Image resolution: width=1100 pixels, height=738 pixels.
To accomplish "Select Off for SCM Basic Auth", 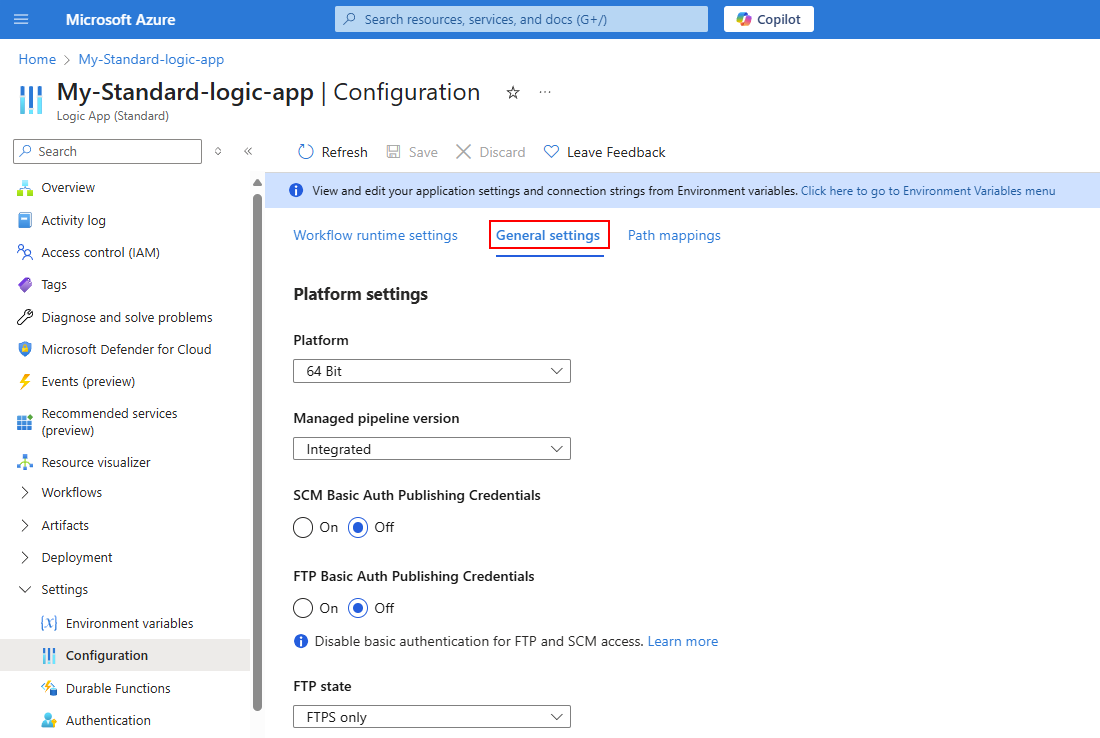I will point(358,527).
